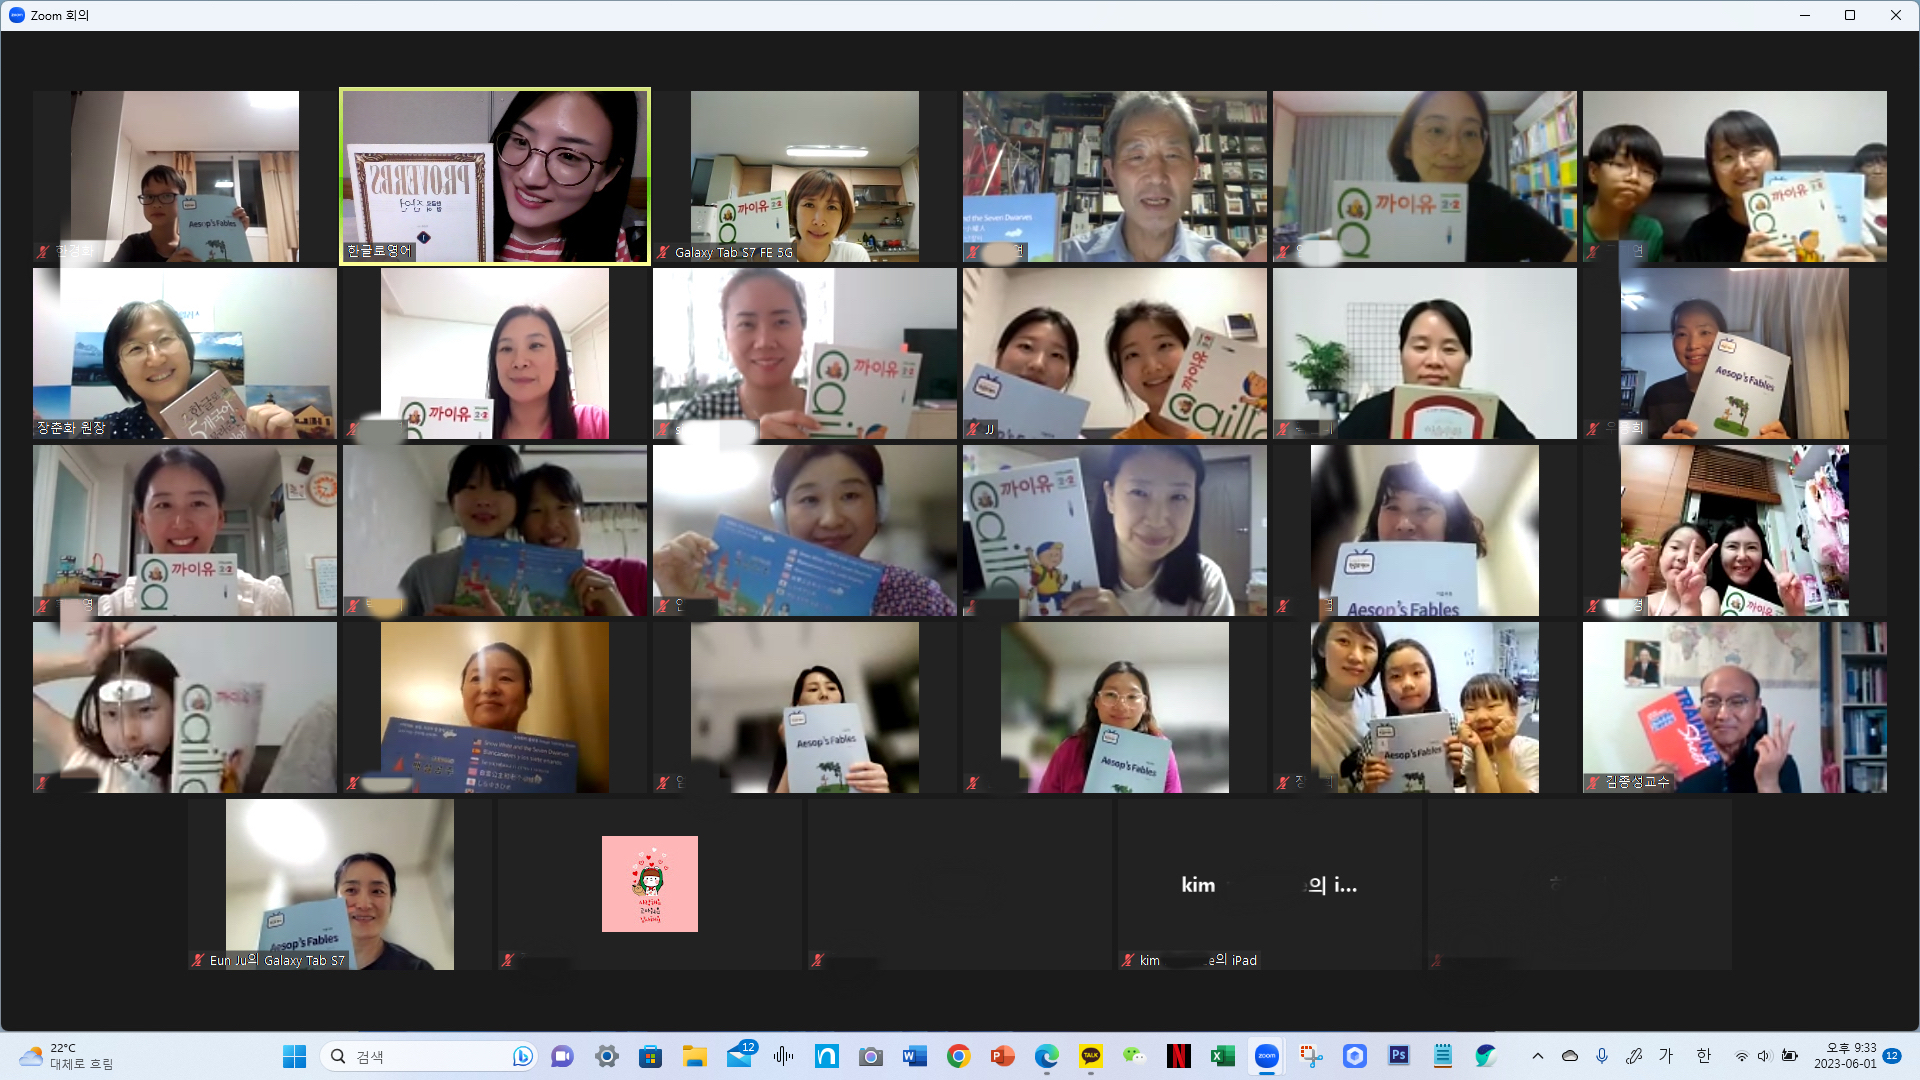Launch PowerPoint from the taskbar
1920x1080 pixels.
tap(1002, 1056)
